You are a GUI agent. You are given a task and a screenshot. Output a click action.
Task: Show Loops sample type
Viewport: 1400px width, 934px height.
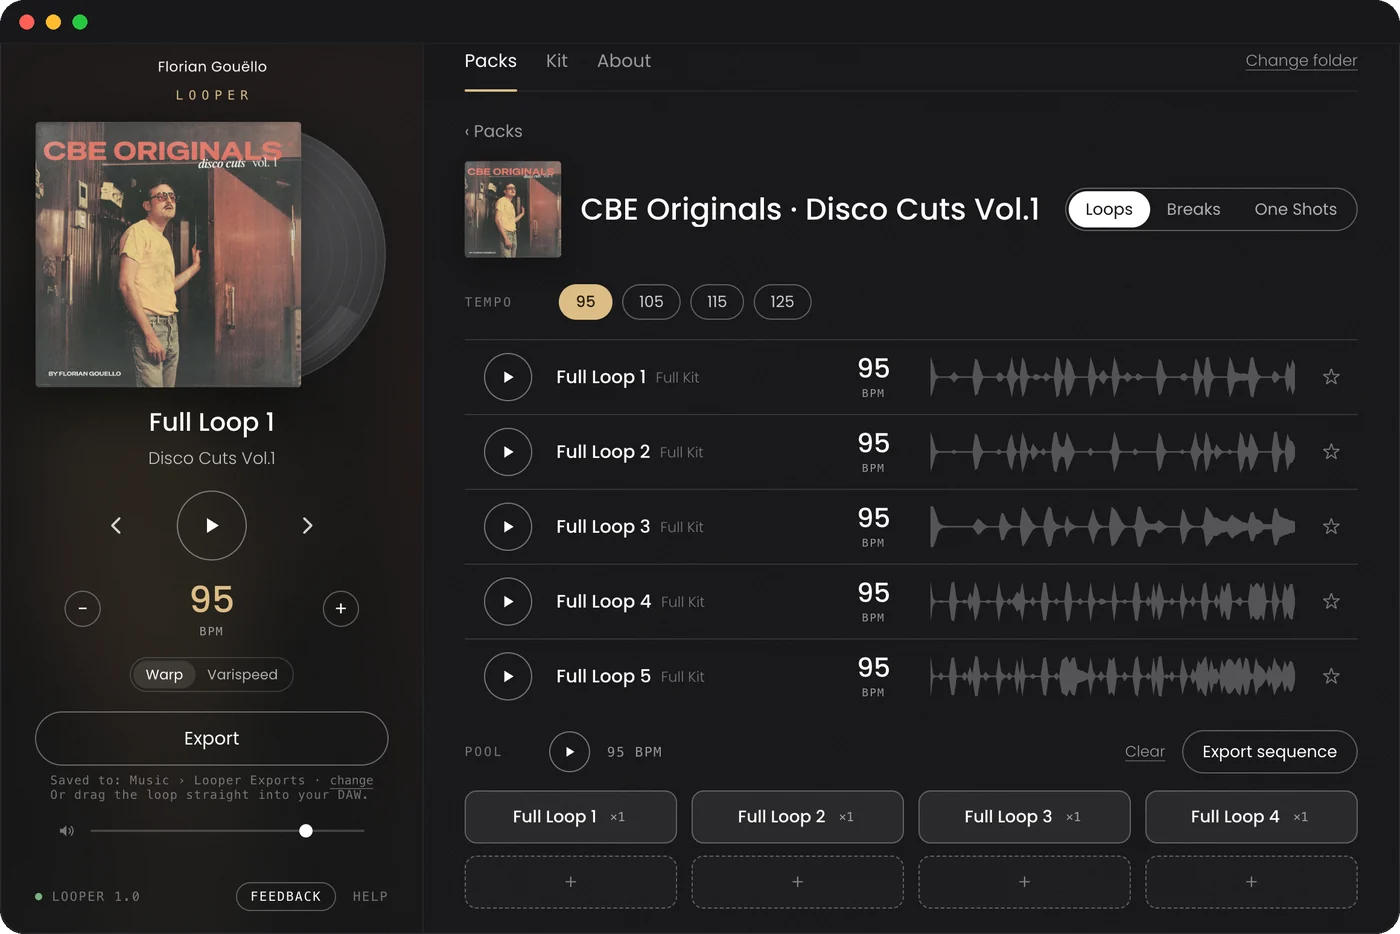(1109, 209)
